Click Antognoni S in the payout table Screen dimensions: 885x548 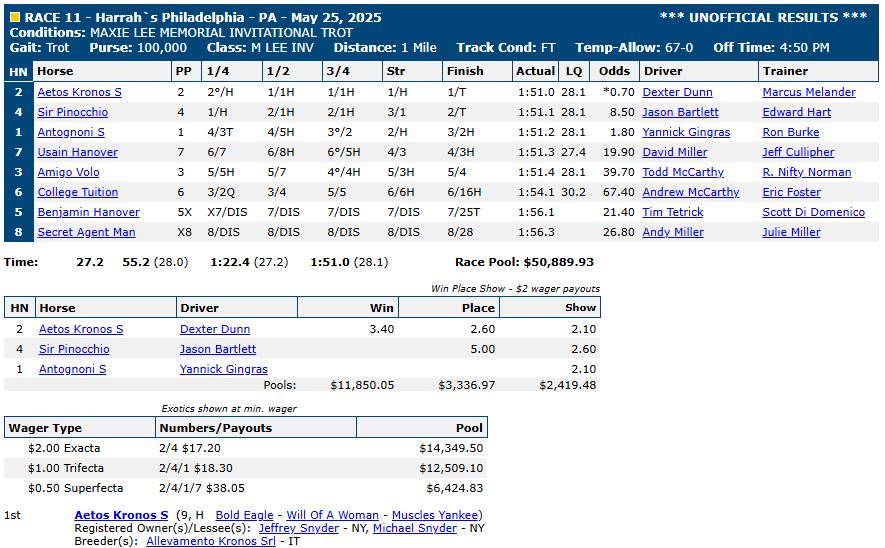click(72, 369)
